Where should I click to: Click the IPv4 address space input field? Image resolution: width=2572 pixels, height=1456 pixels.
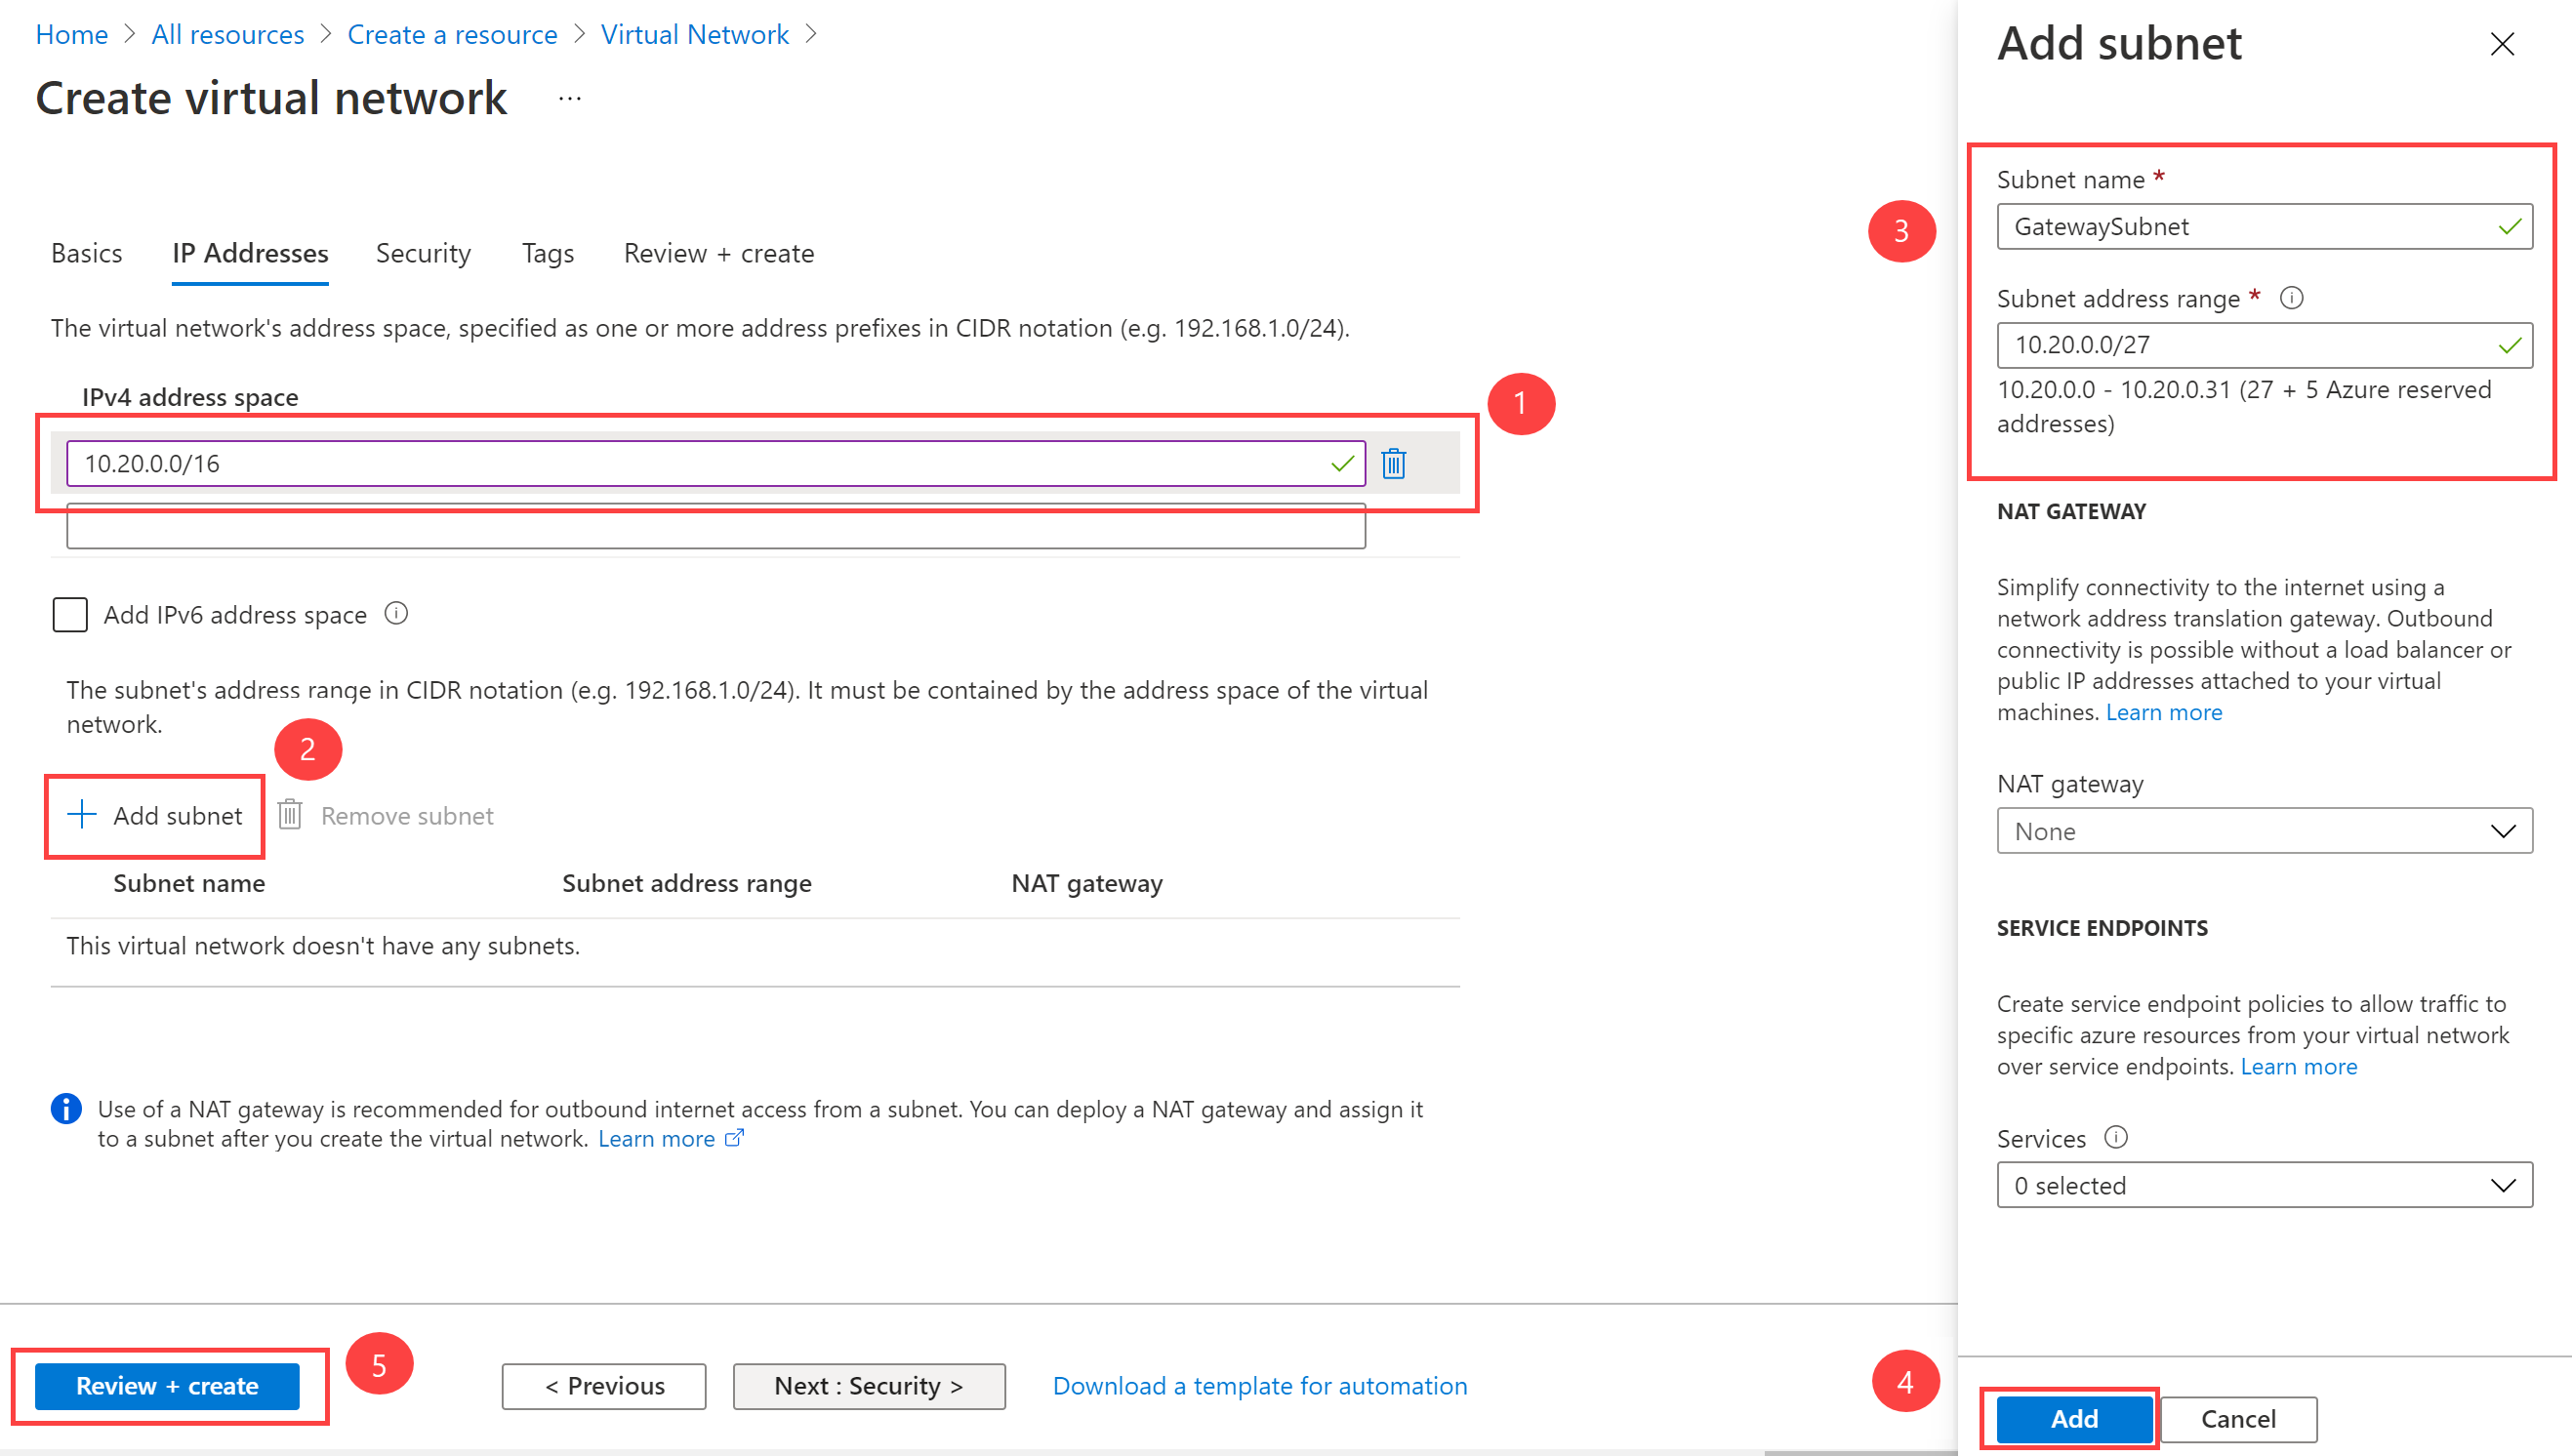[x=714, y=463]
